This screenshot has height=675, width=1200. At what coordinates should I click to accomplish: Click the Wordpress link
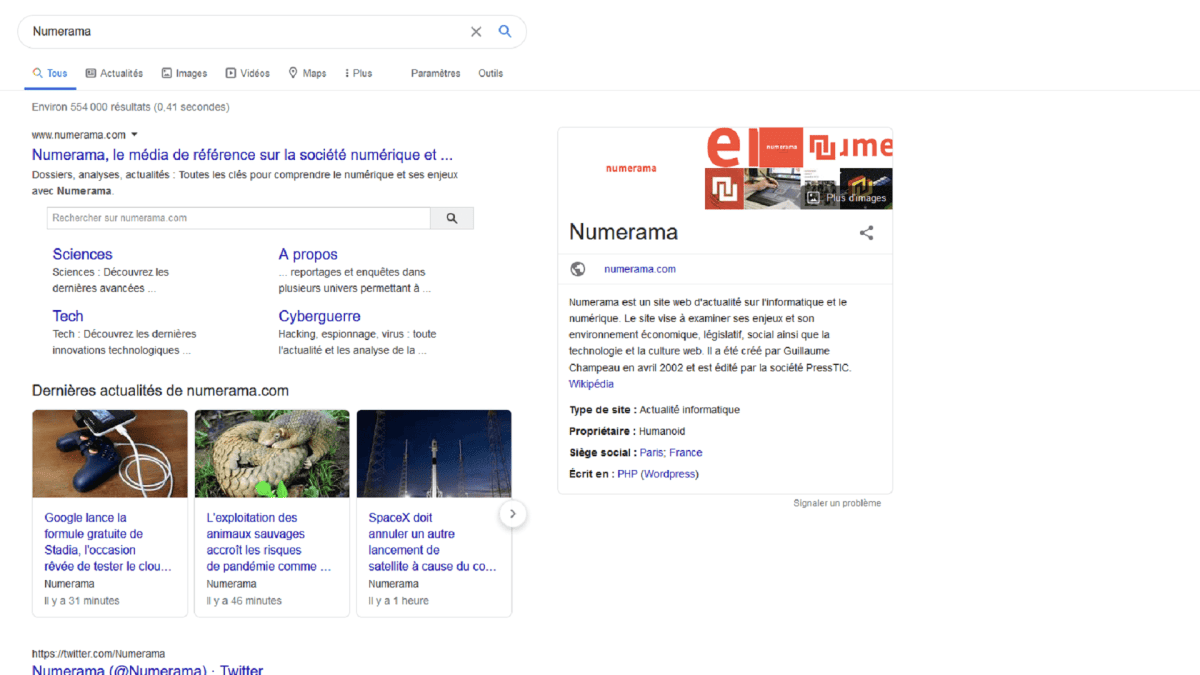coord(670,474)
